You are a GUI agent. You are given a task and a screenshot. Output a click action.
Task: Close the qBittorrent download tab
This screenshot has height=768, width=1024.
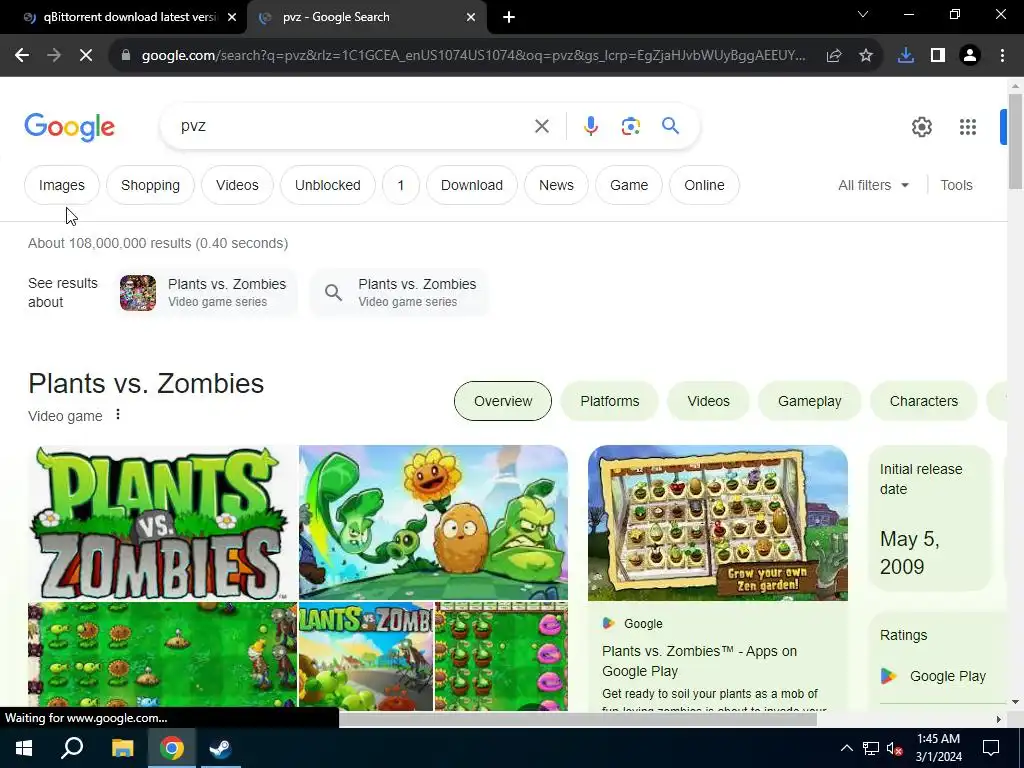coord(232,18)
